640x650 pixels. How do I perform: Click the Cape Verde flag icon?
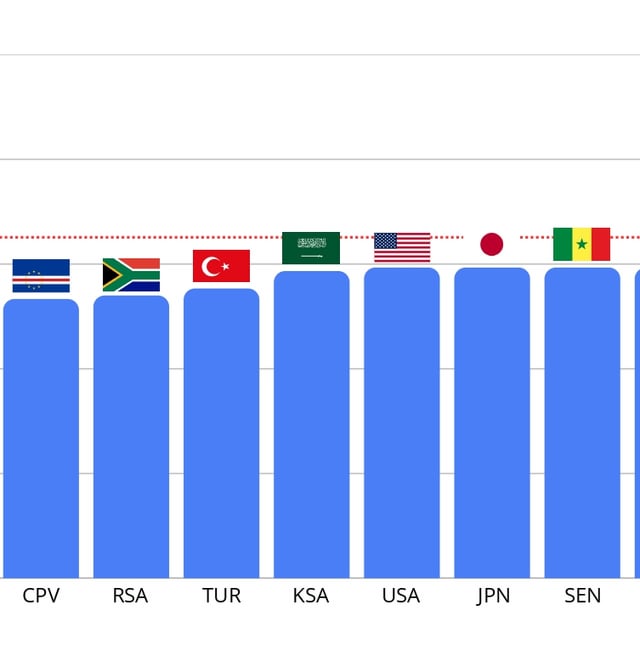pos(41,275)
